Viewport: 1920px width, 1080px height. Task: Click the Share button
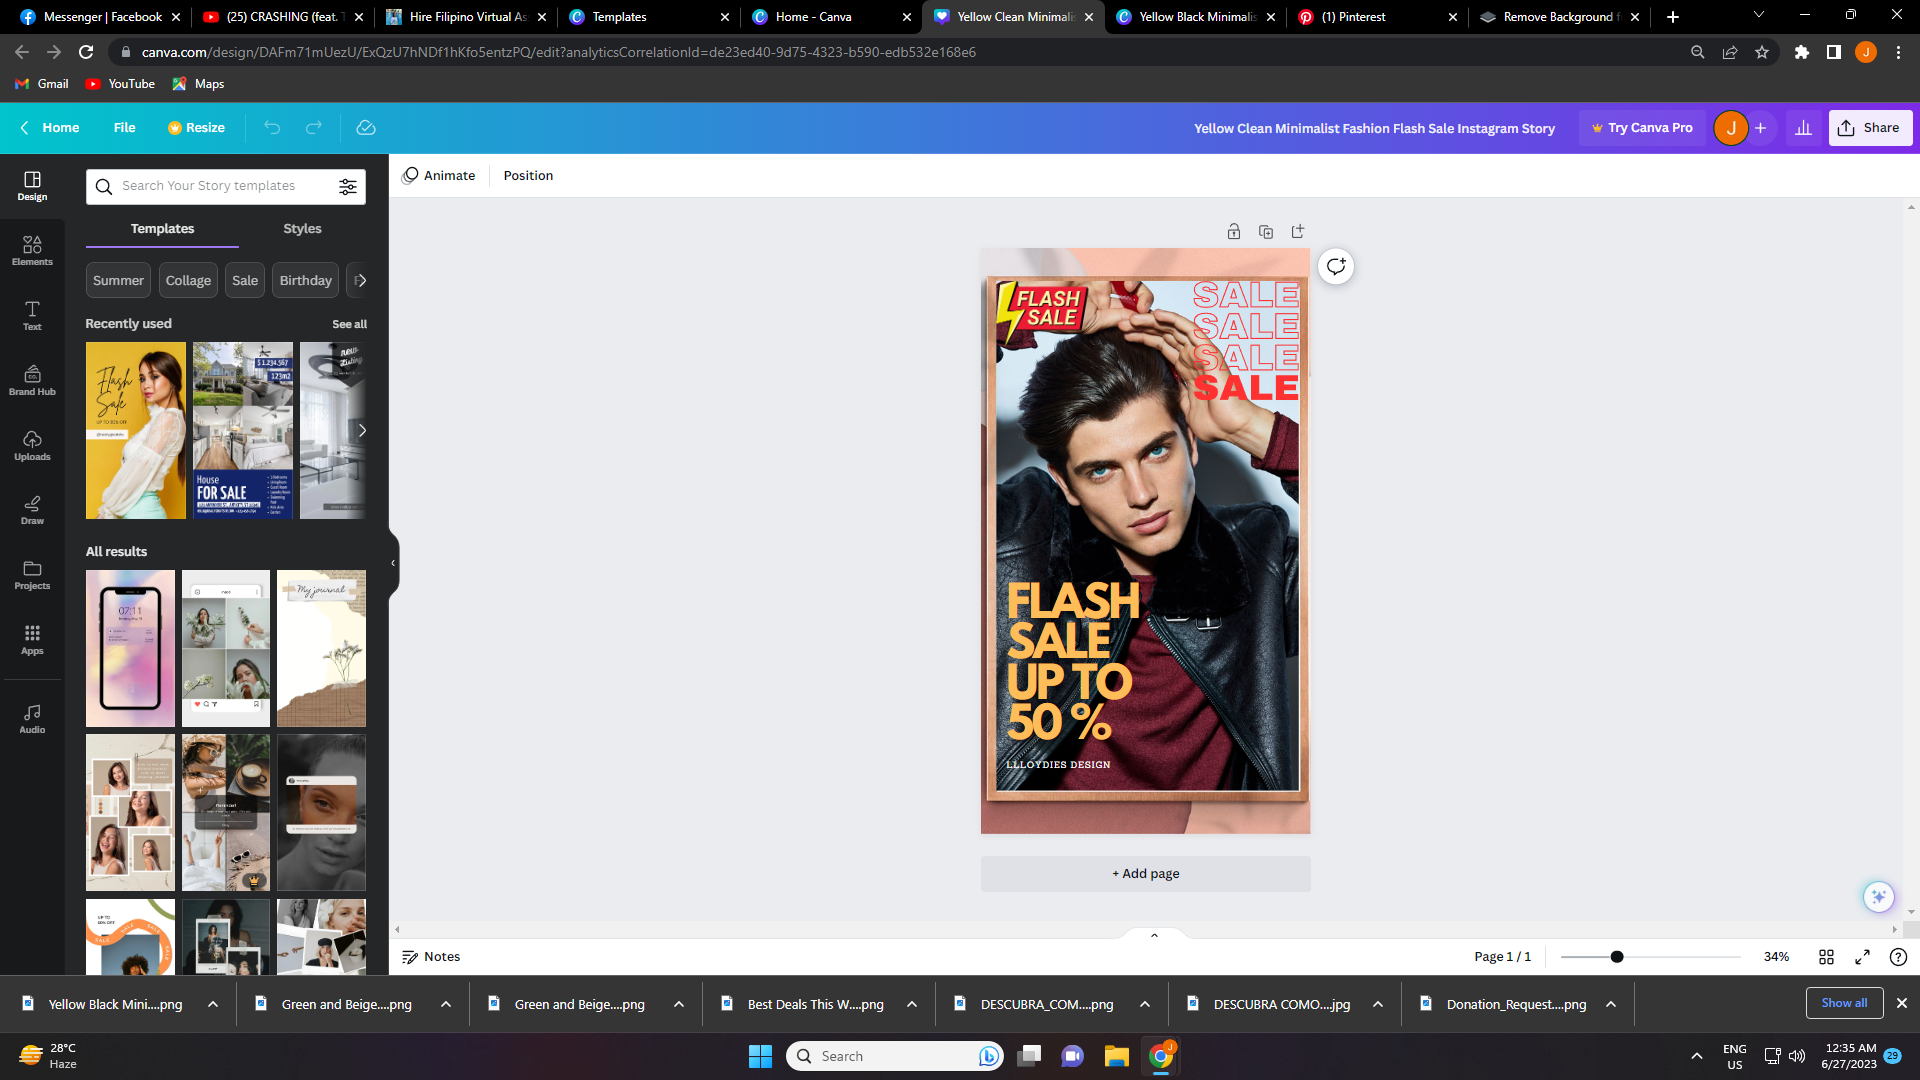tap(1869, 128)
